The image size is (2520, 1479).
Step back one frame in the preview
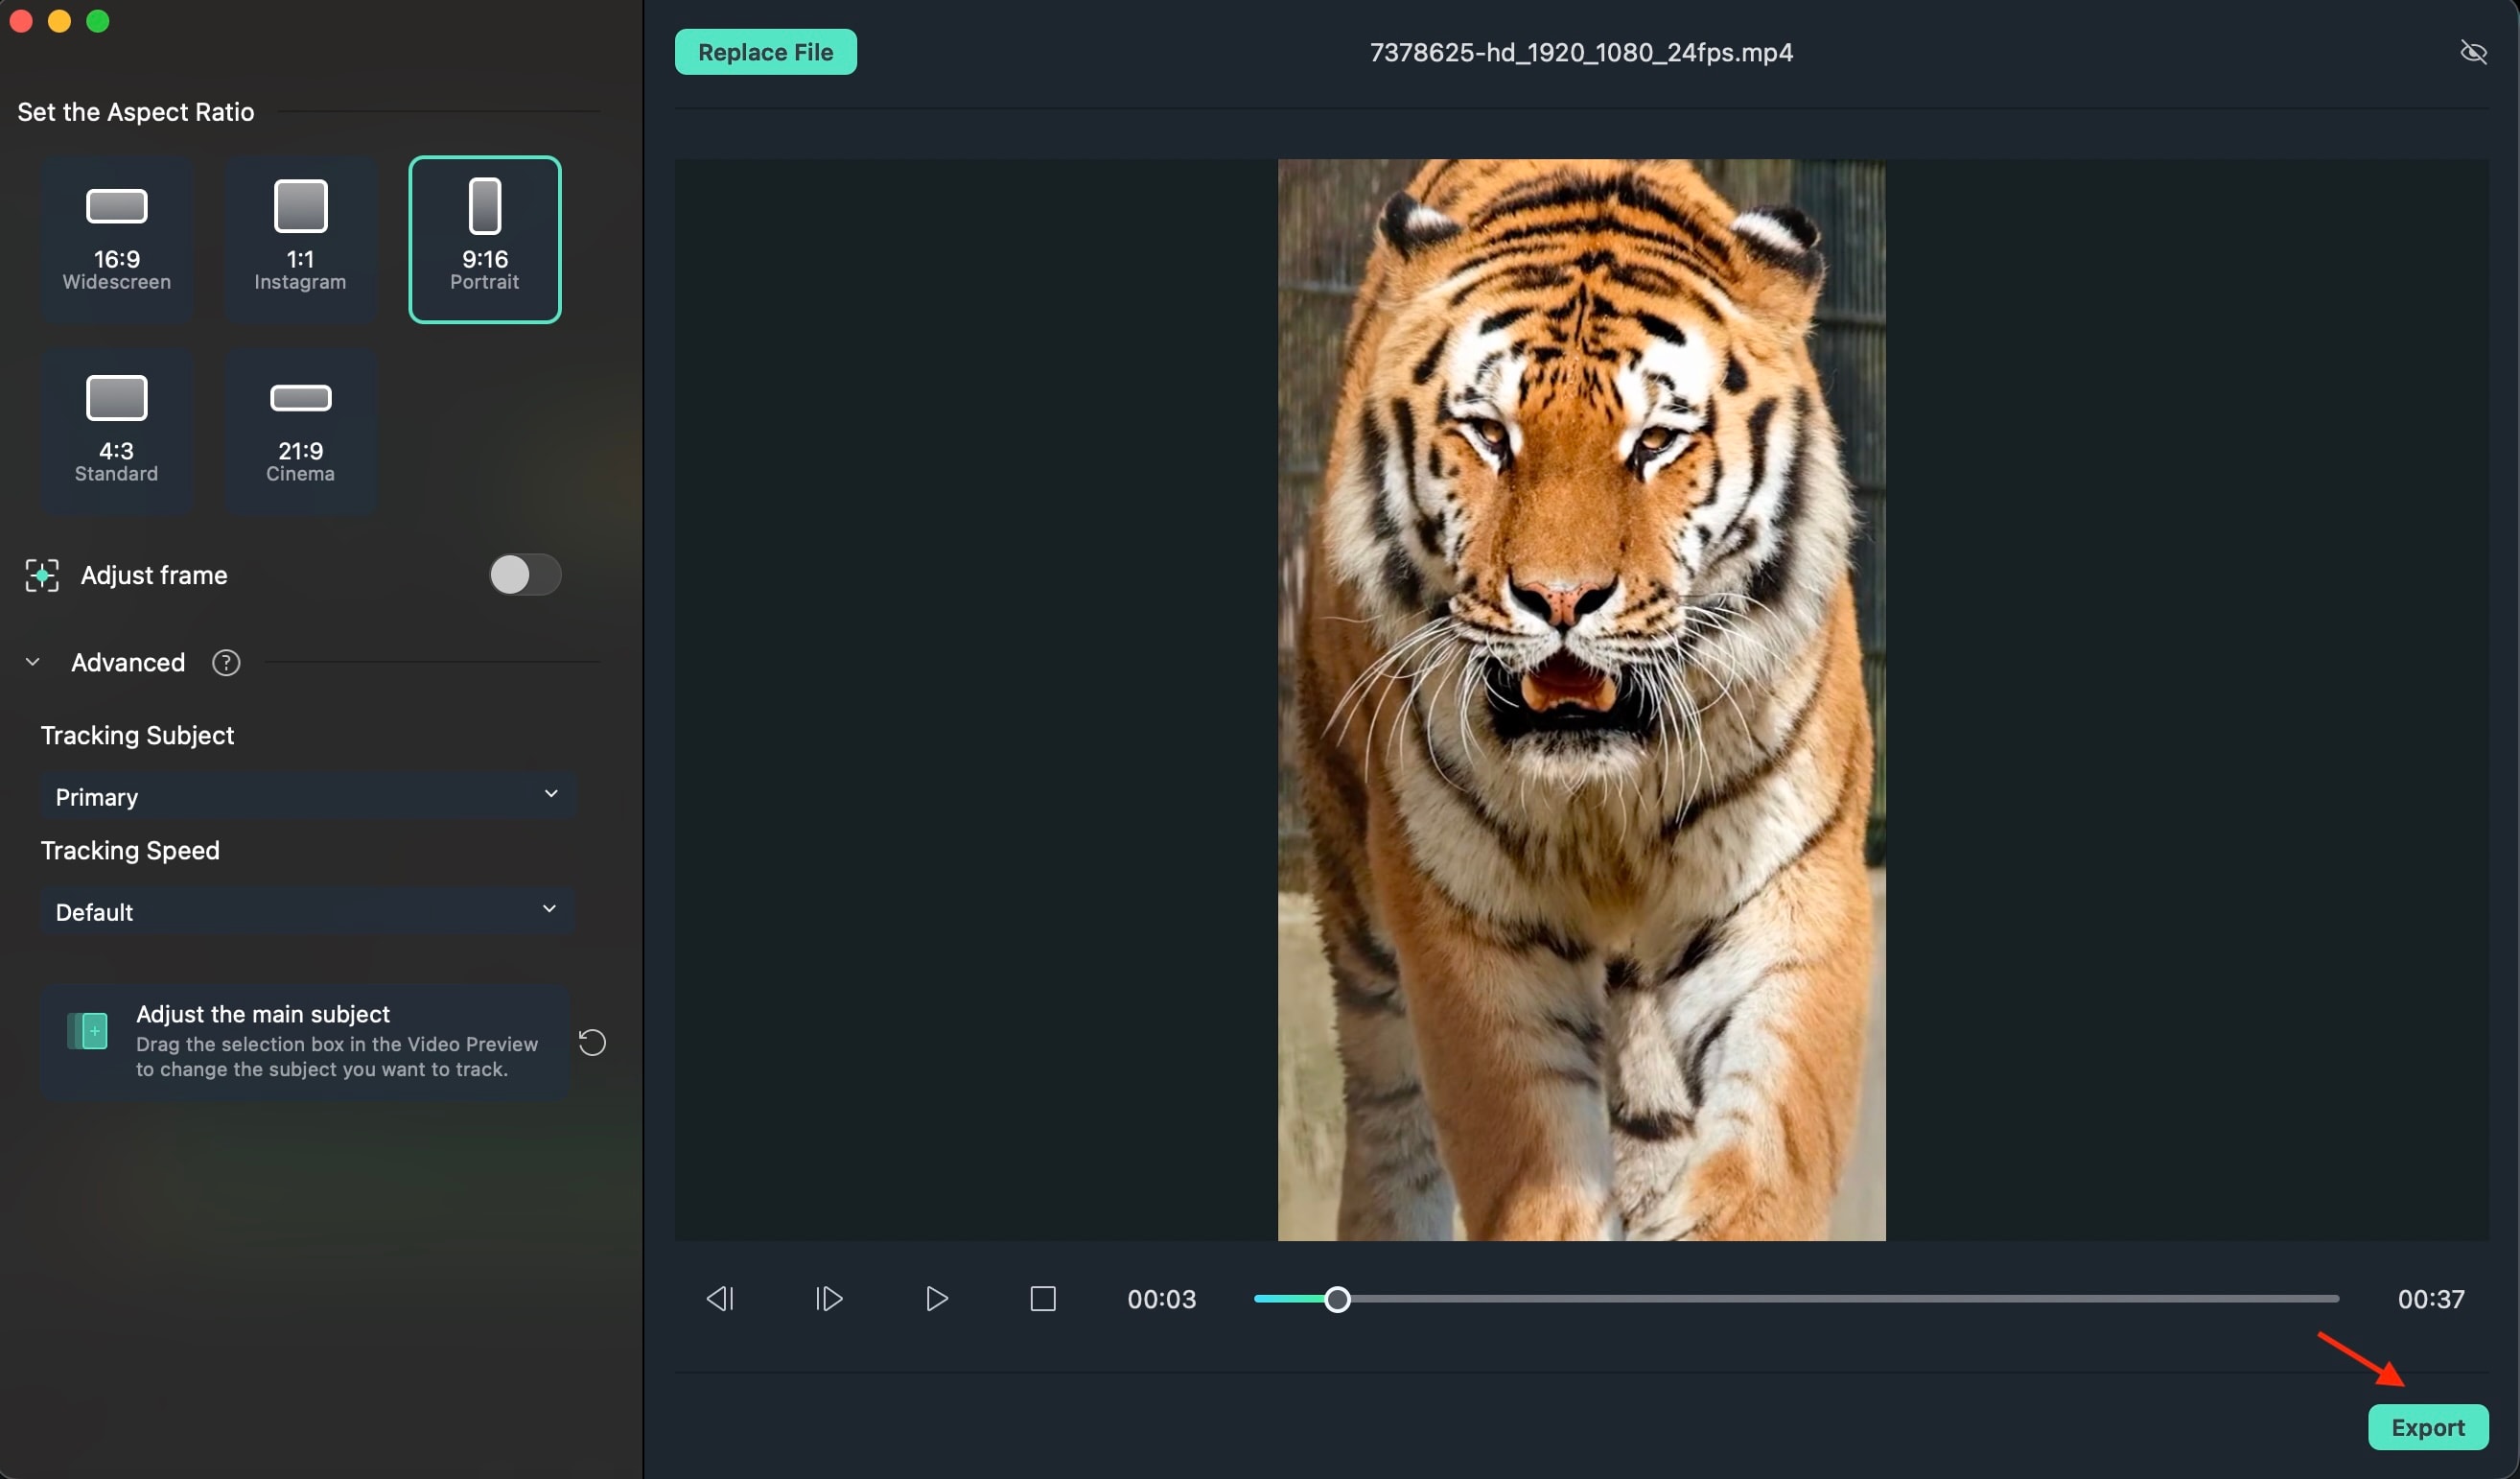click(x=722, y=1298)
